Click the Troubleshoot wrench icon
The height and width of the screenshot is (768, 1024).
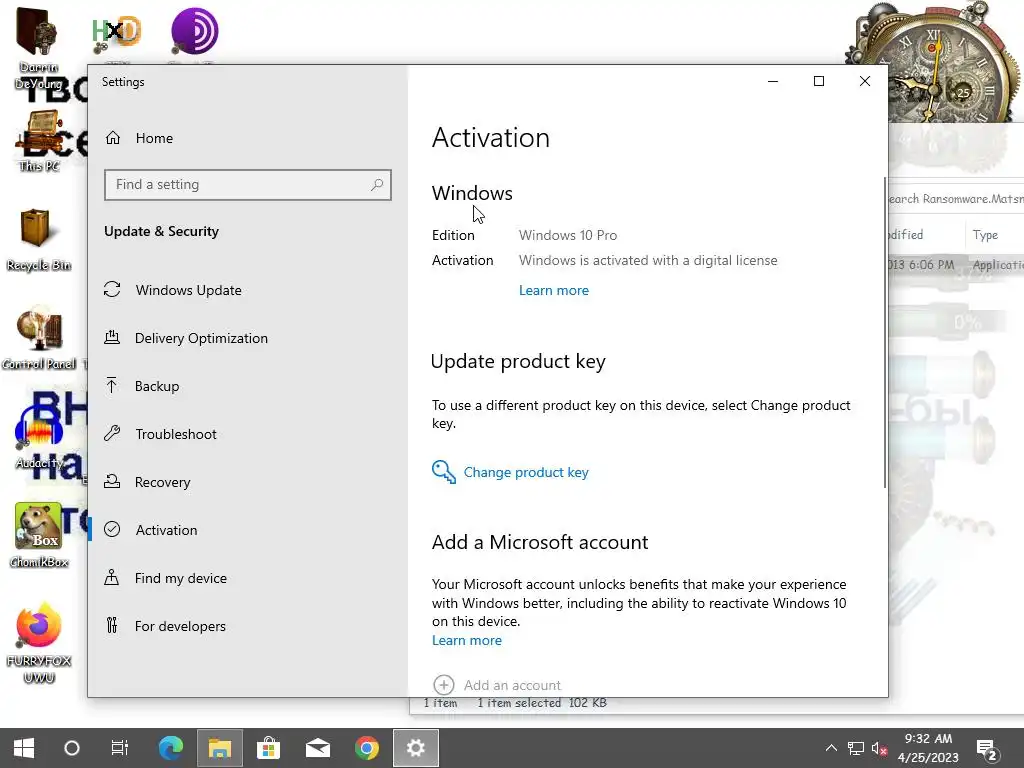tap(112, 433)
